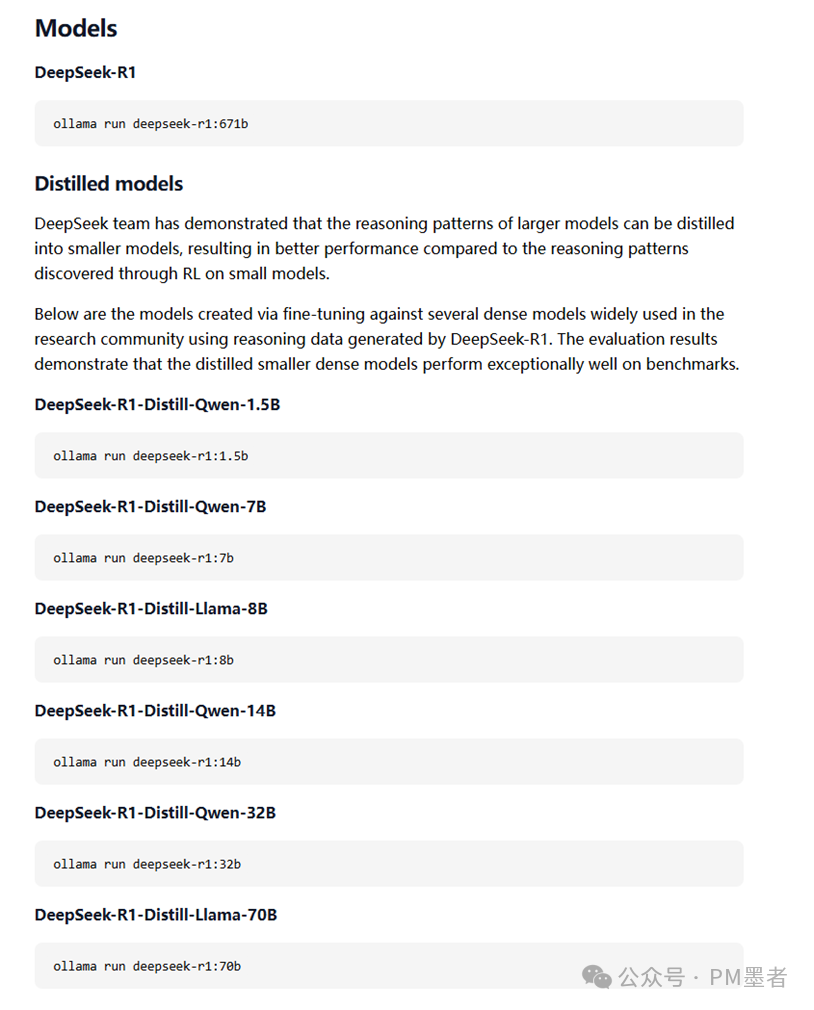Click the deepseek-r1:671b command code block
Screen dimensions: 814x1010
[x=388, y=123]
